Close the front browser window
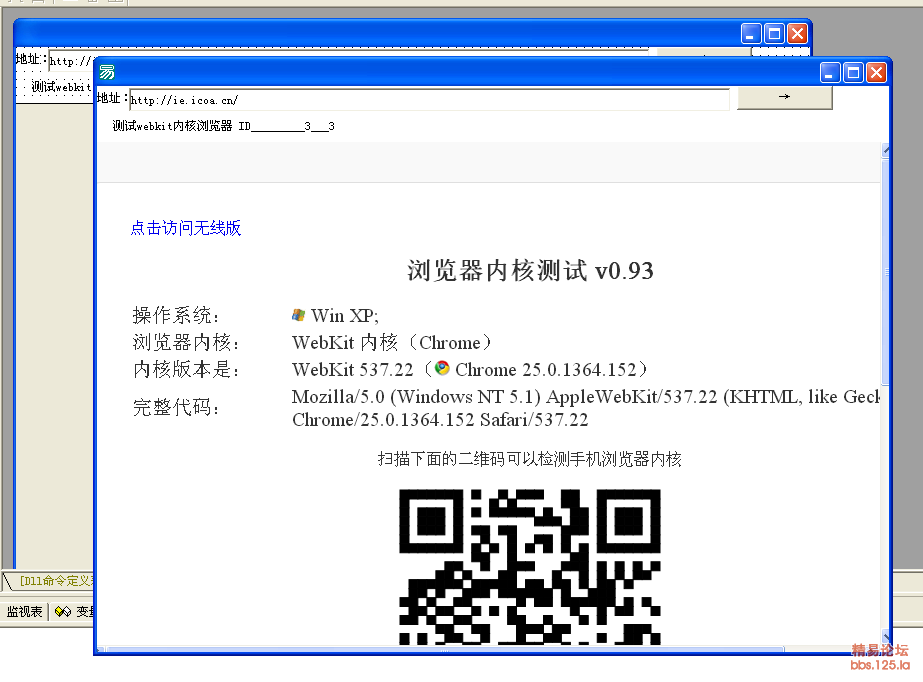The width and height of the screenshot is (923, 682). [x=876, y=73]
